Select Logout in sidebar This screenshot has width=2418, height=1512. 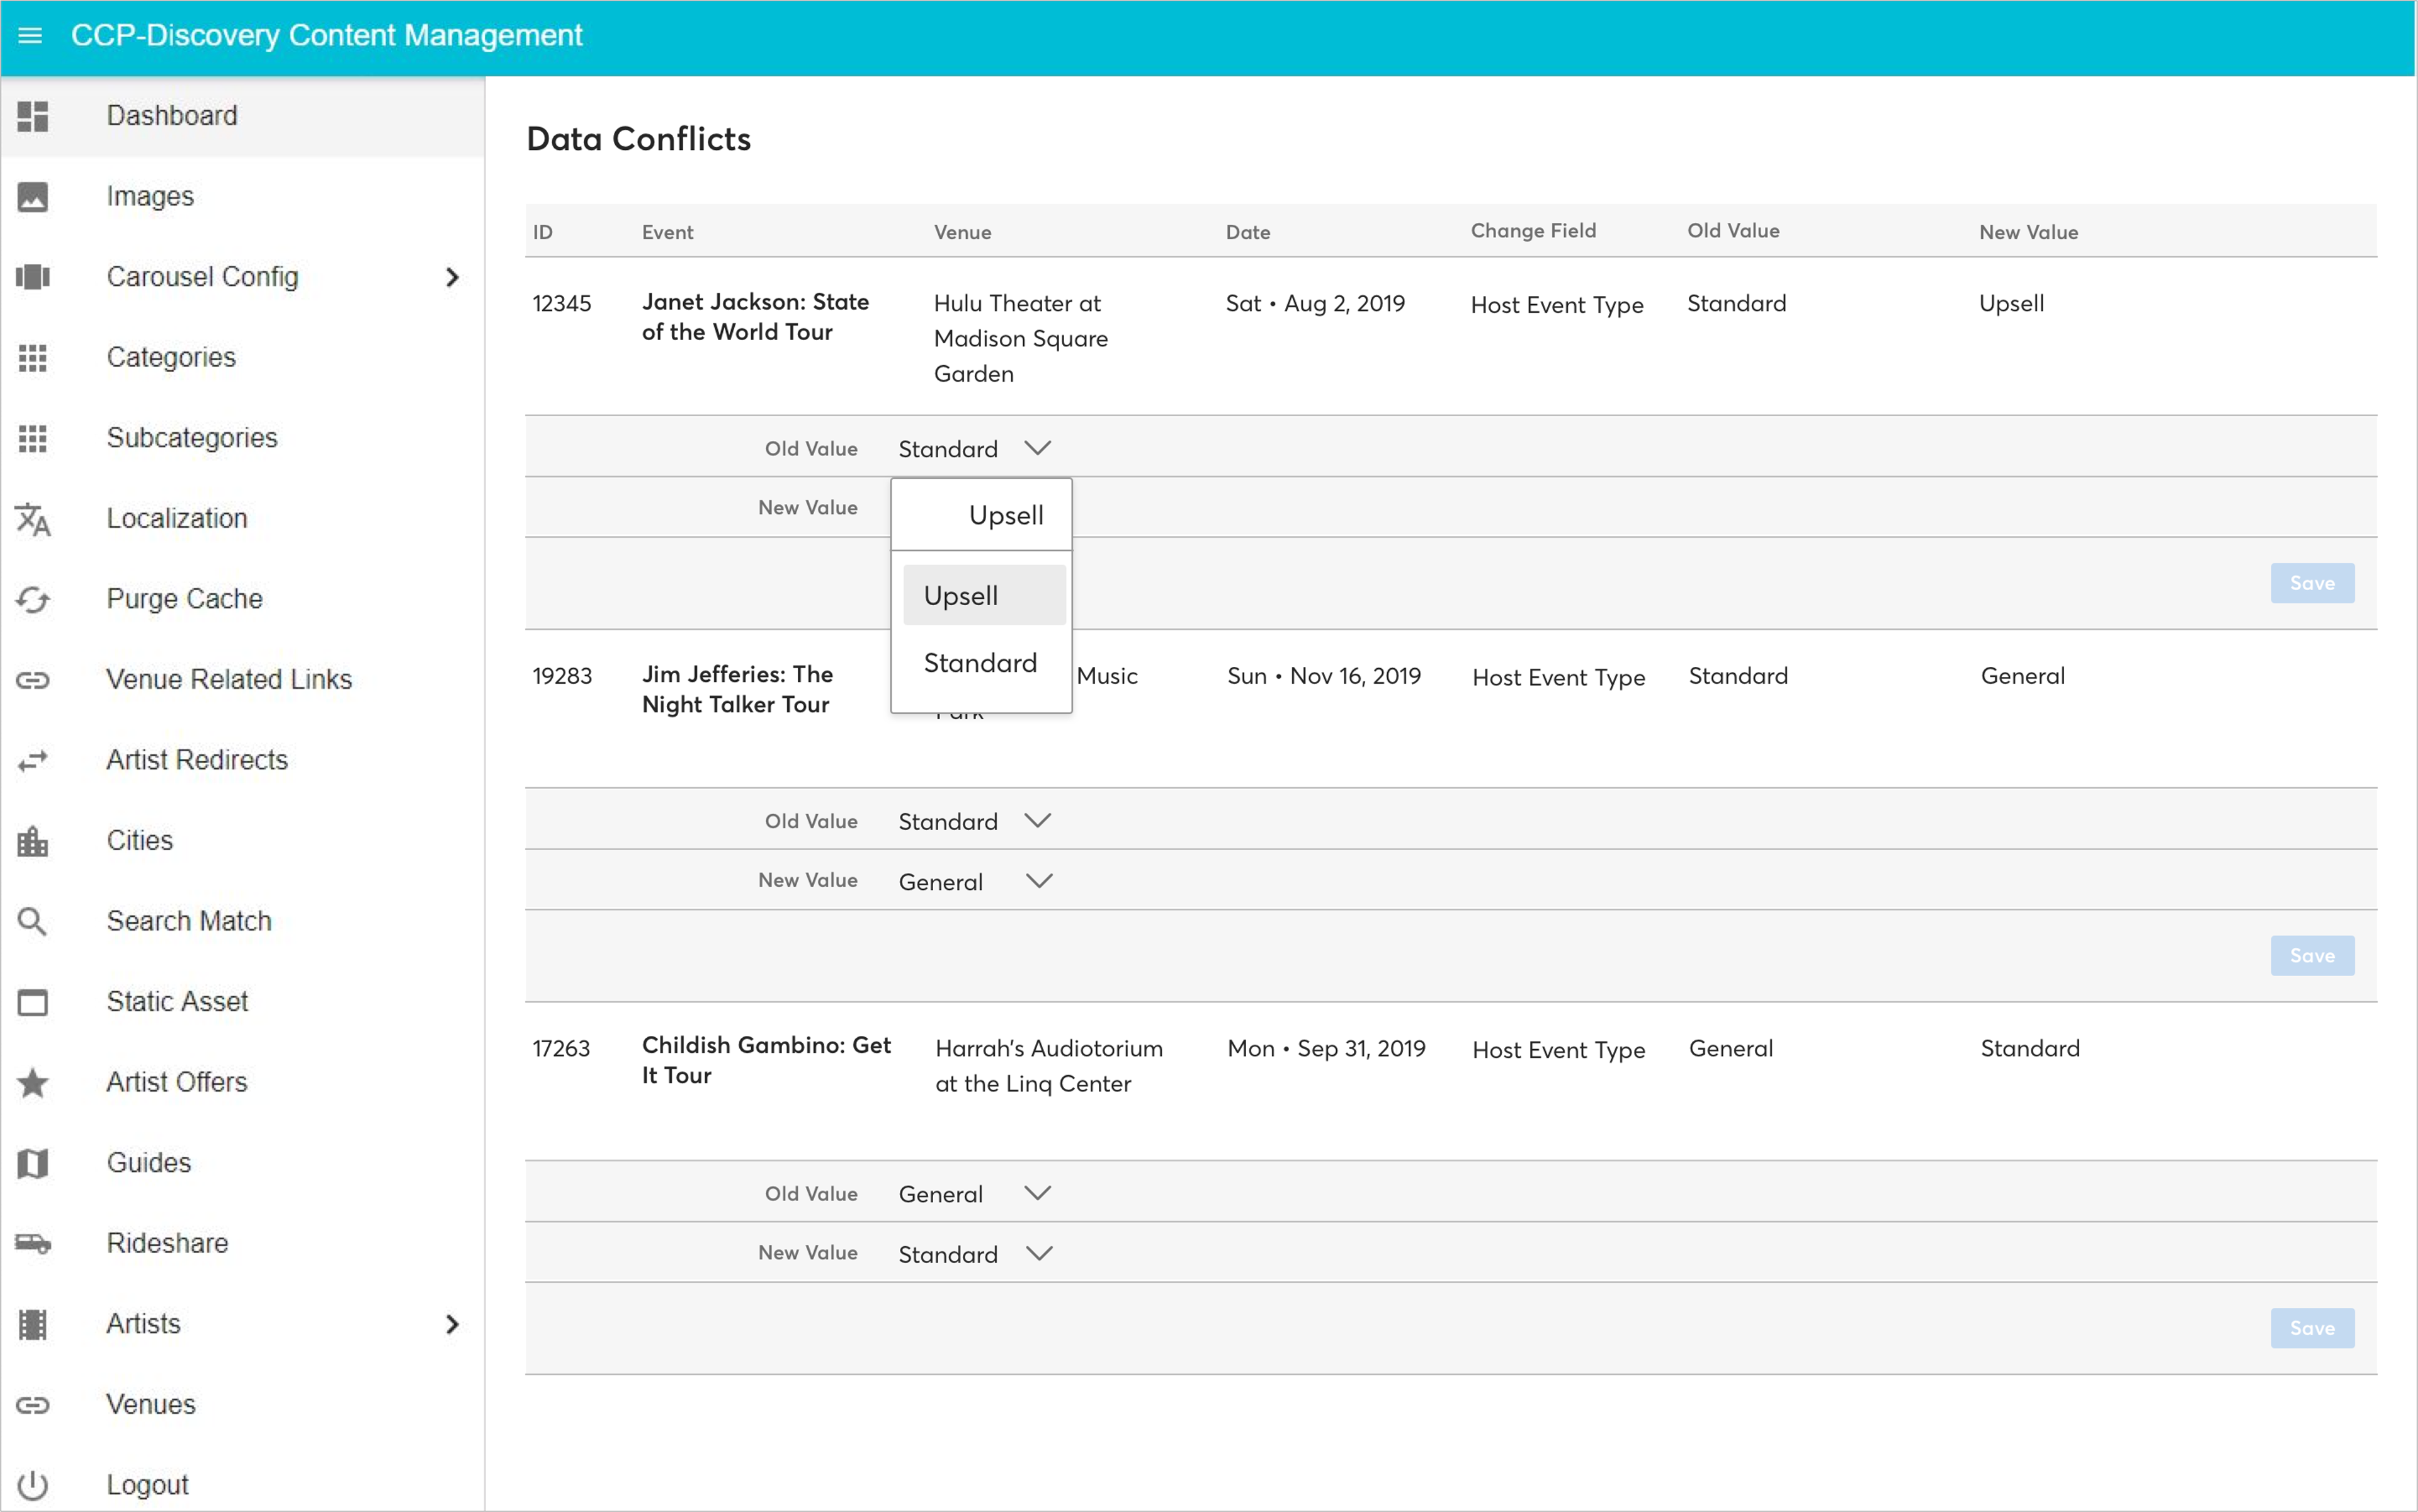pyautogui.click(x=242, y=1486)
